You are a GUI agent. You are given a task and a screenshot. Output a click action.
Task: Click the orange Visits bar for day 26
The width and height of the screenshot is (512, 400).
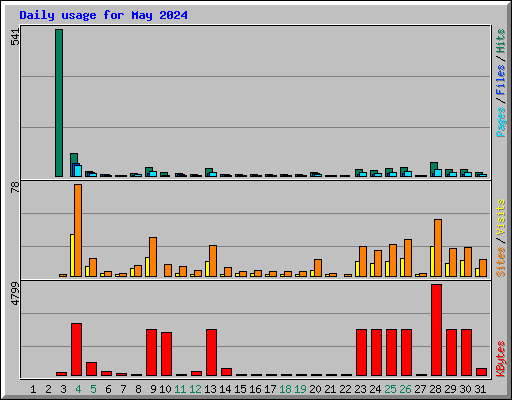click(x=408, y=258)
